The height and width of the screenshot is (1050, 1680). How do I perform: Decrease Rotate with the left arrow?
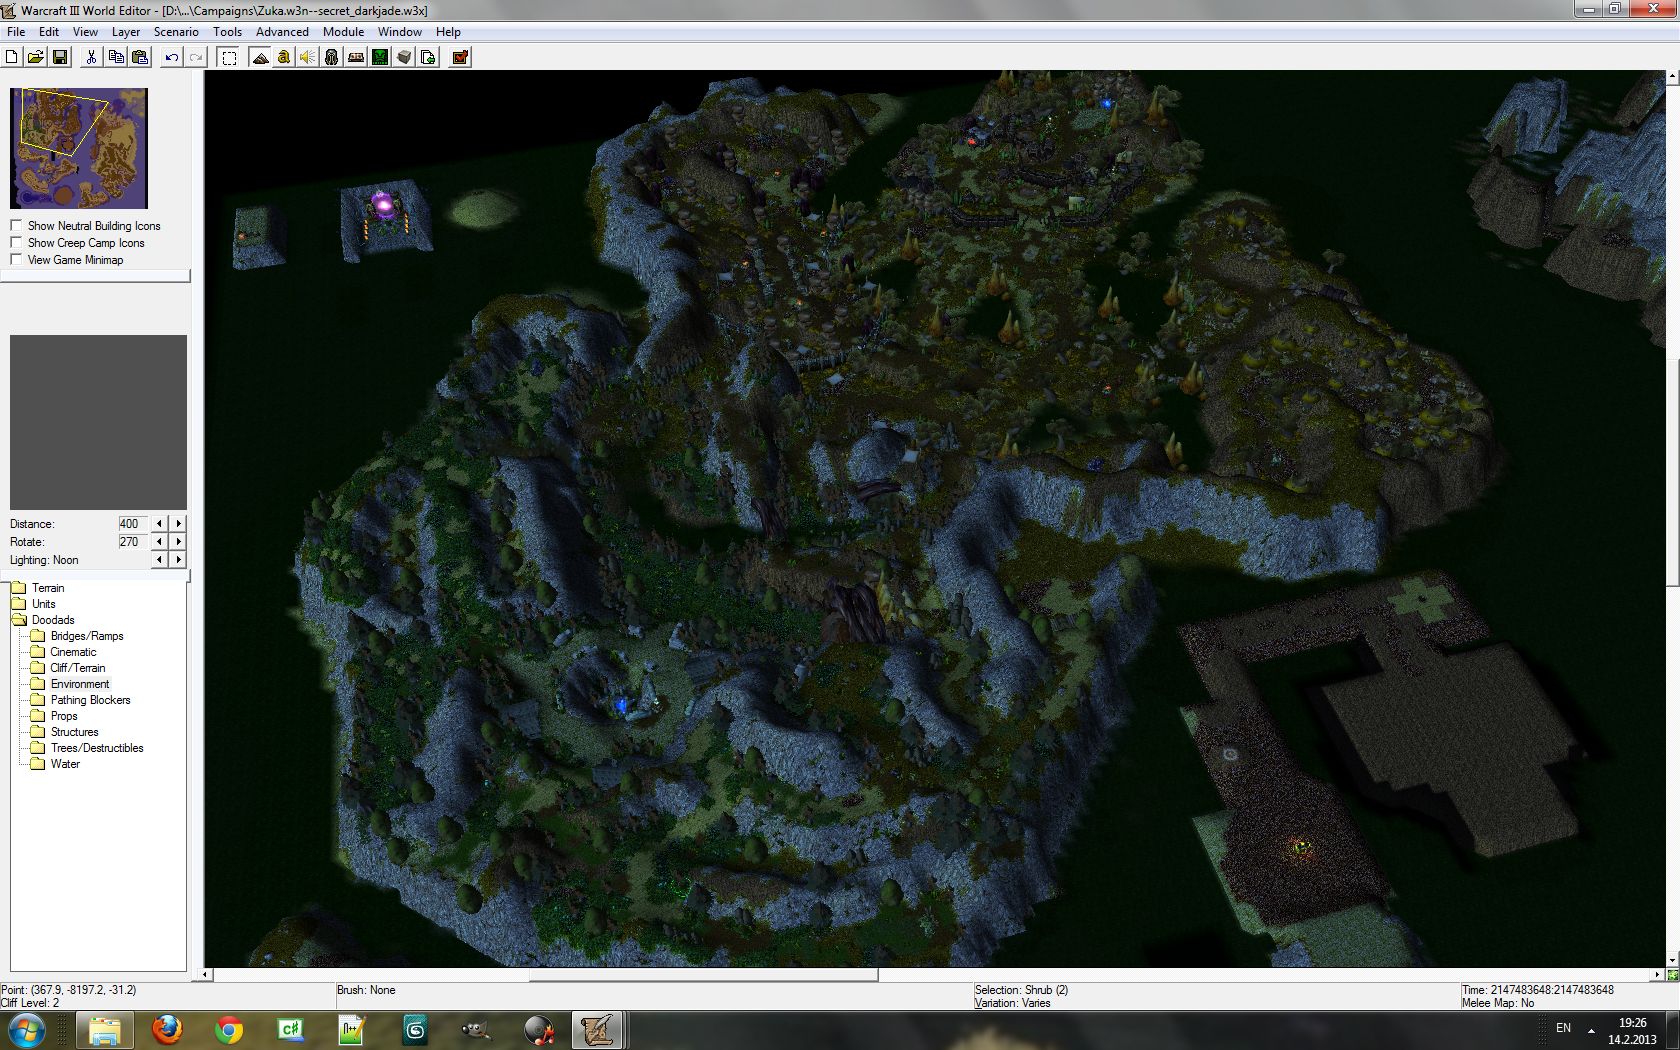point(159,542)
